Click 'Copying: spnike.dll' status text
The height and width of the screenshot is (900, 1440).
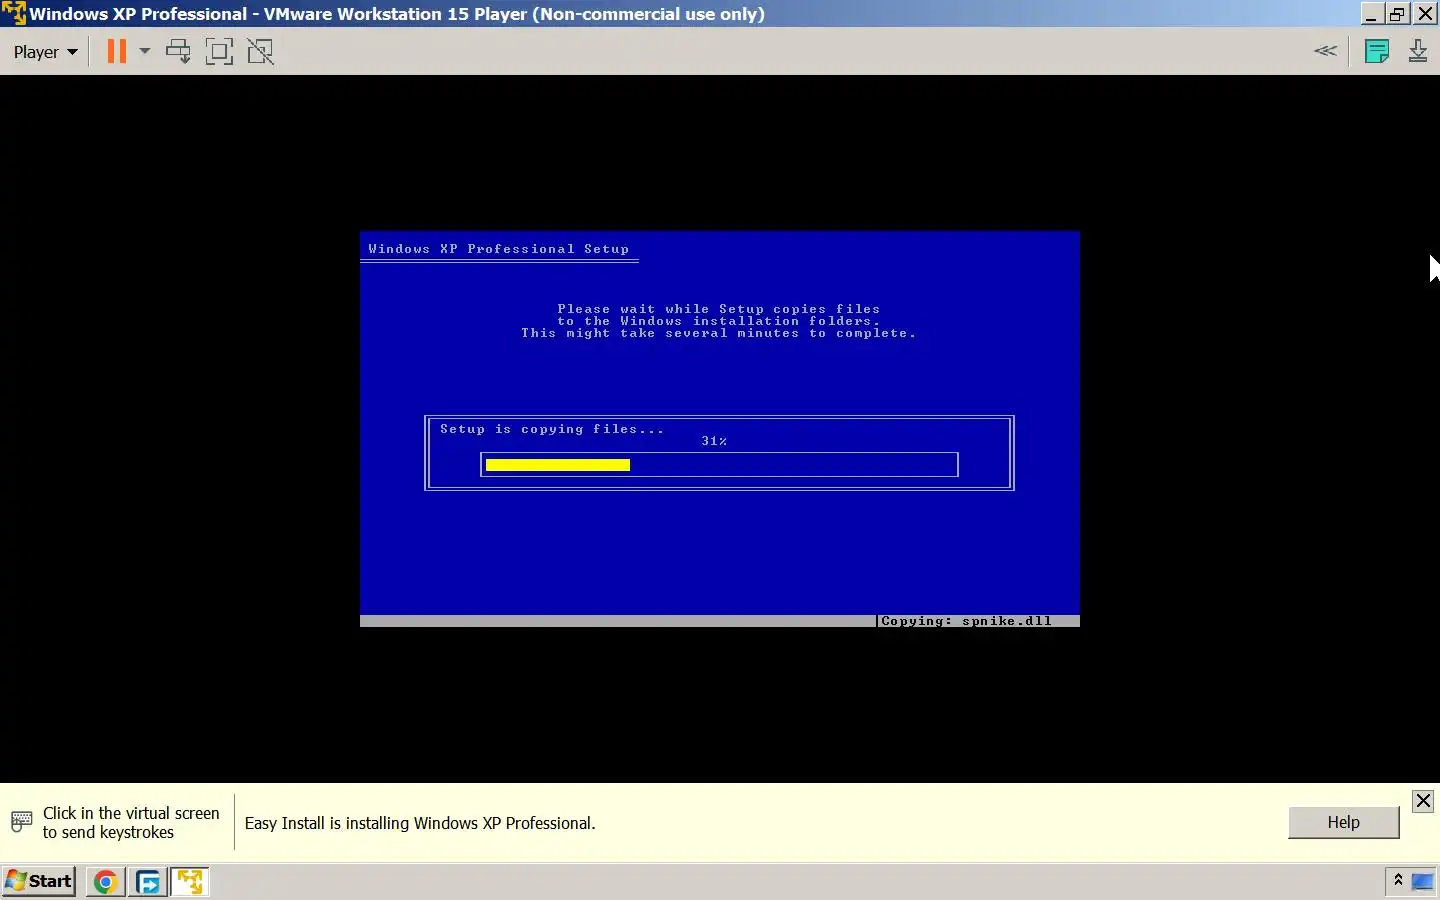pyautogui.click(x=966, y=621)
